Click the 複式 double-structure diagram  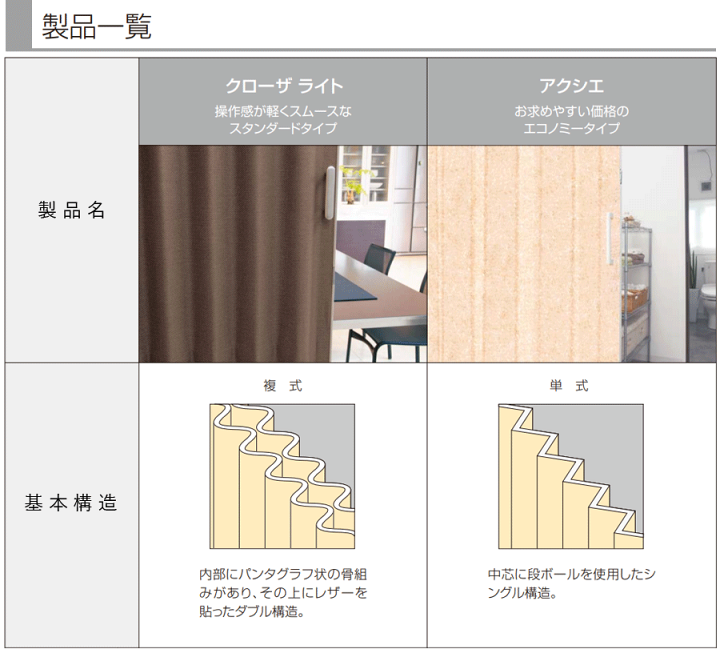[282, 476]
